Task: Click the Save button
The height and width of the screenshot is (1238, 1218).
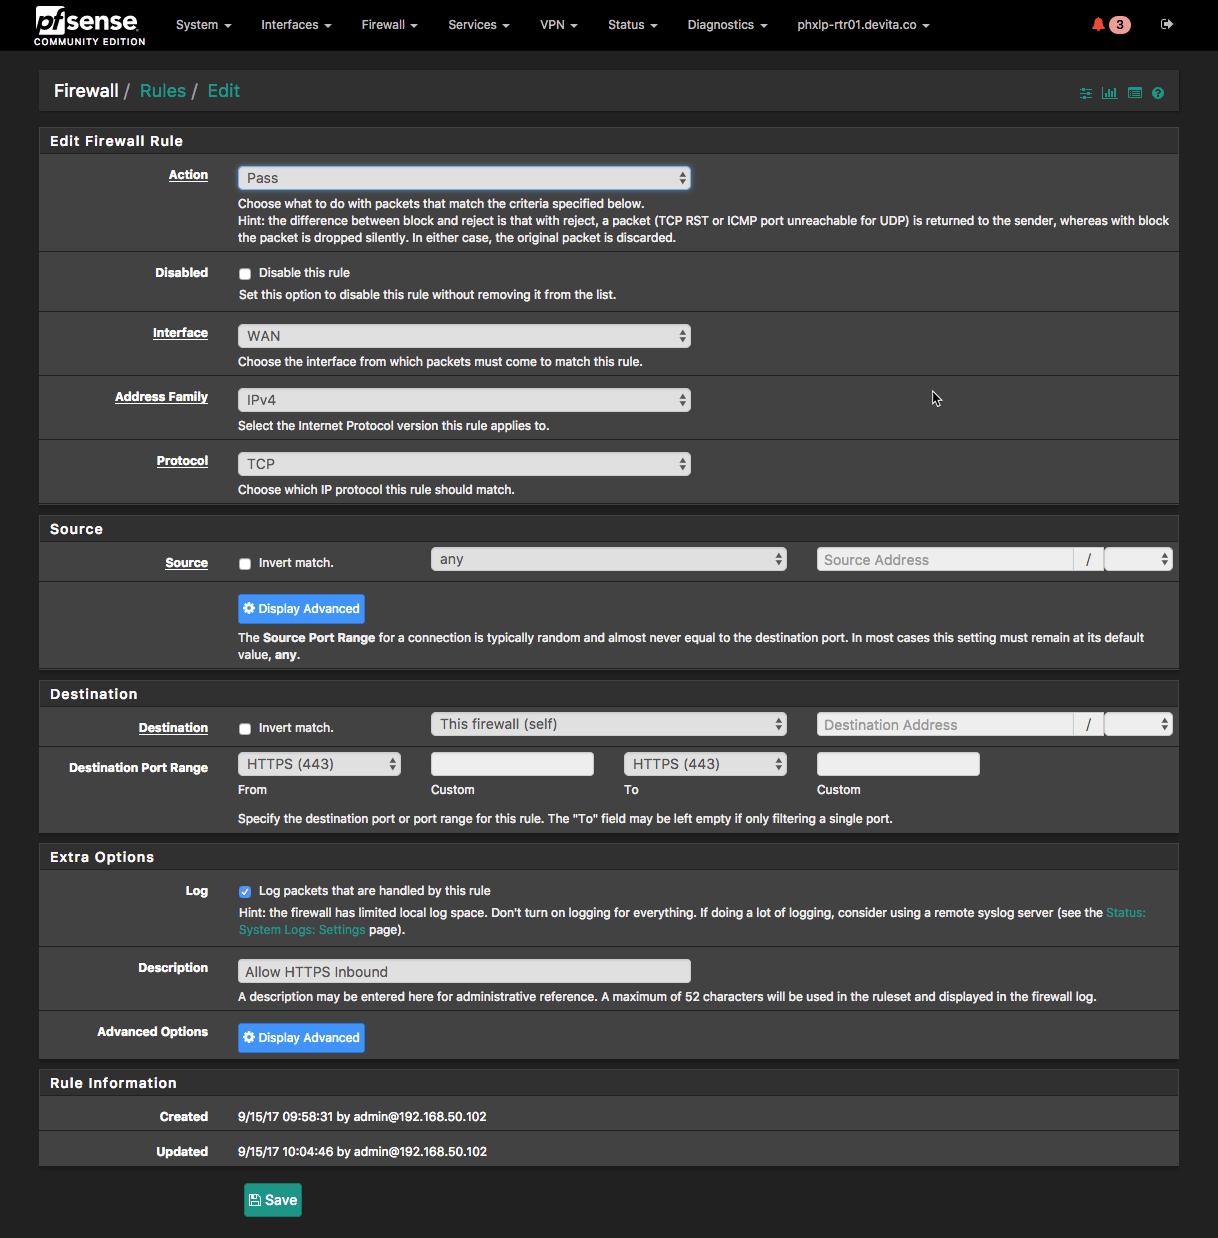Action: (x=272, y=1200)
